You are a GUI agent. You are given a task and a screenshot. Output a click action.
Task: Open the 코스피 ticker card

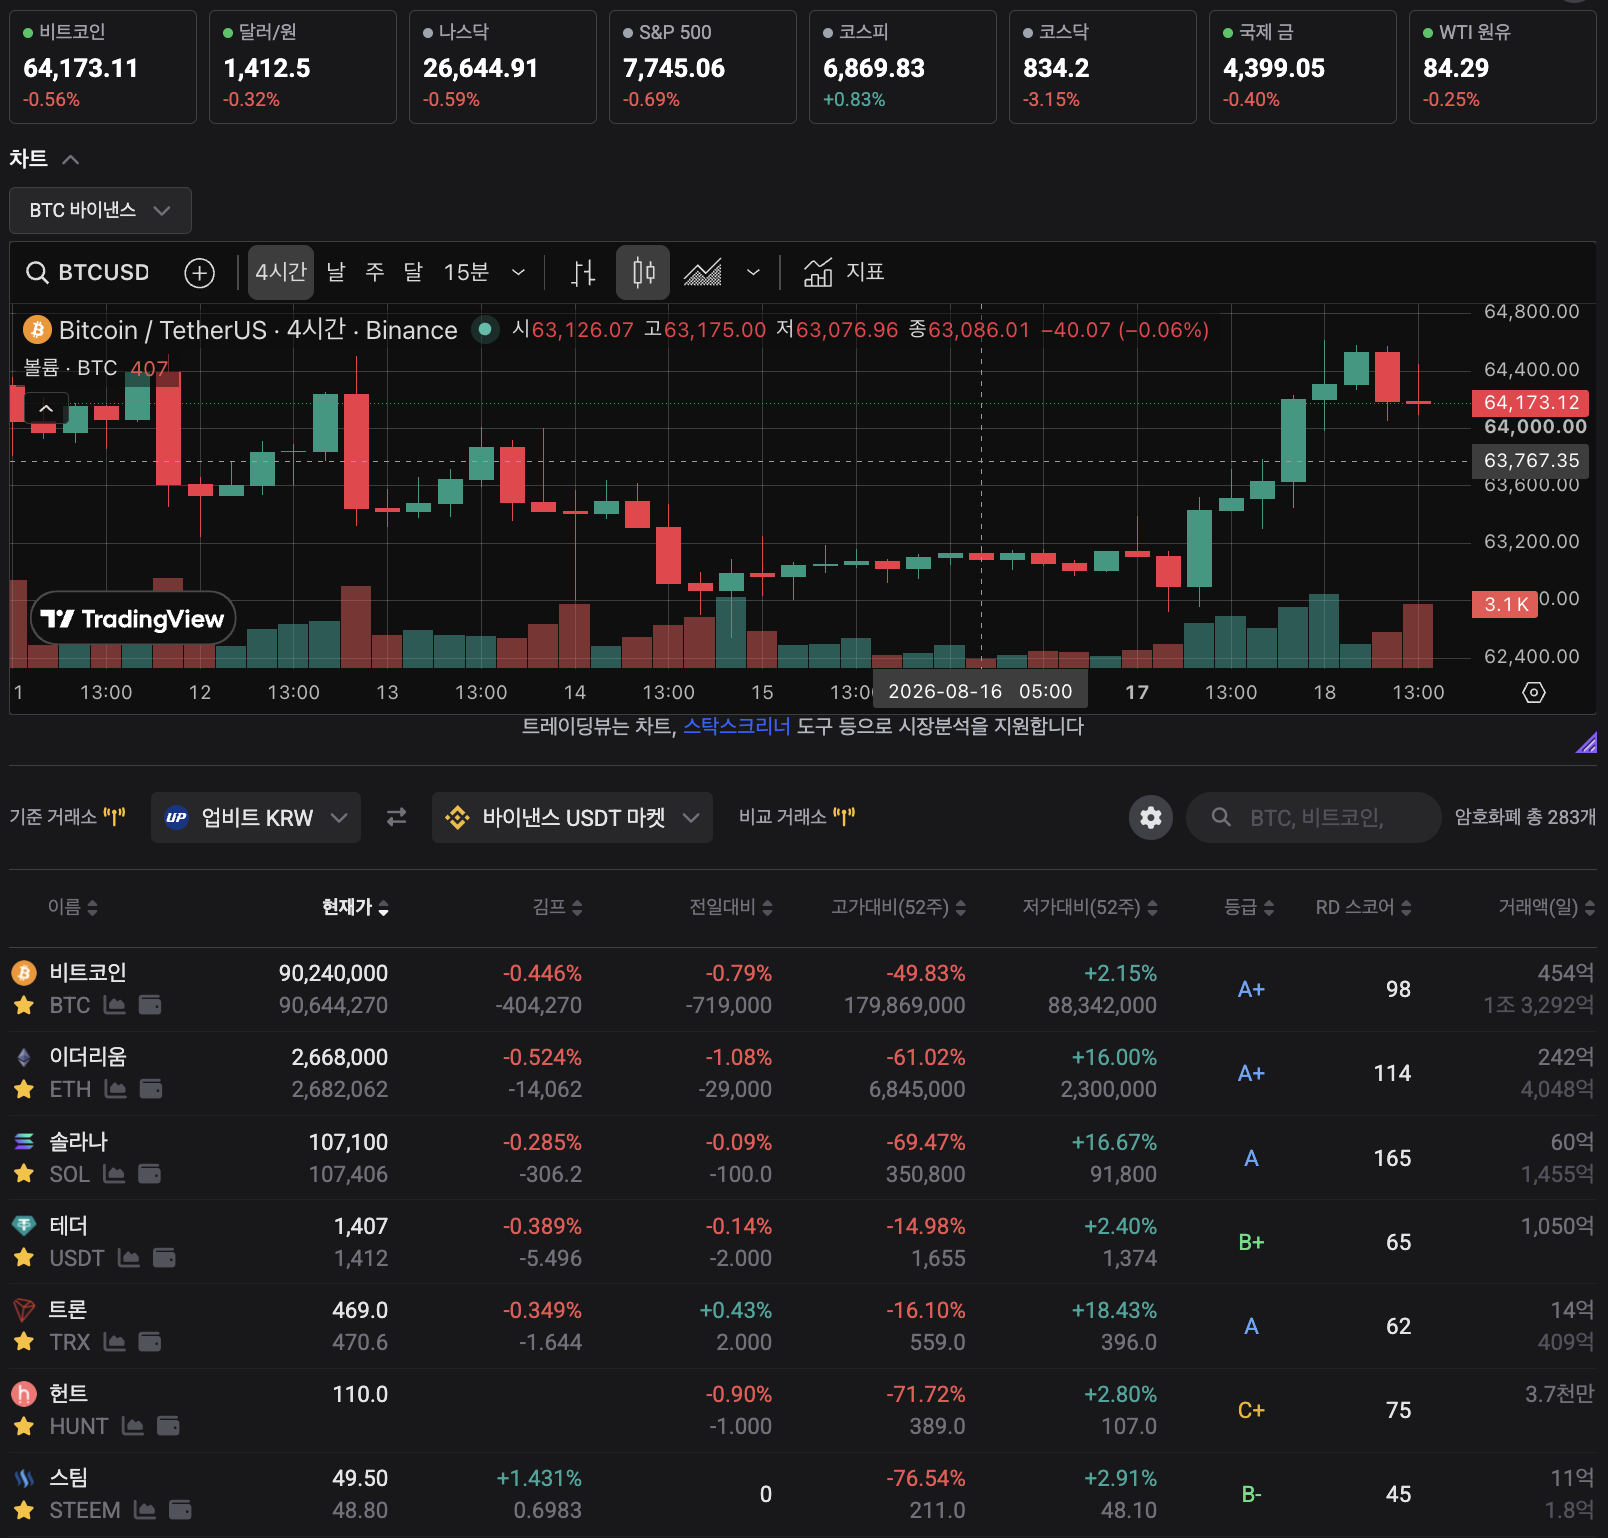(903, 67)
